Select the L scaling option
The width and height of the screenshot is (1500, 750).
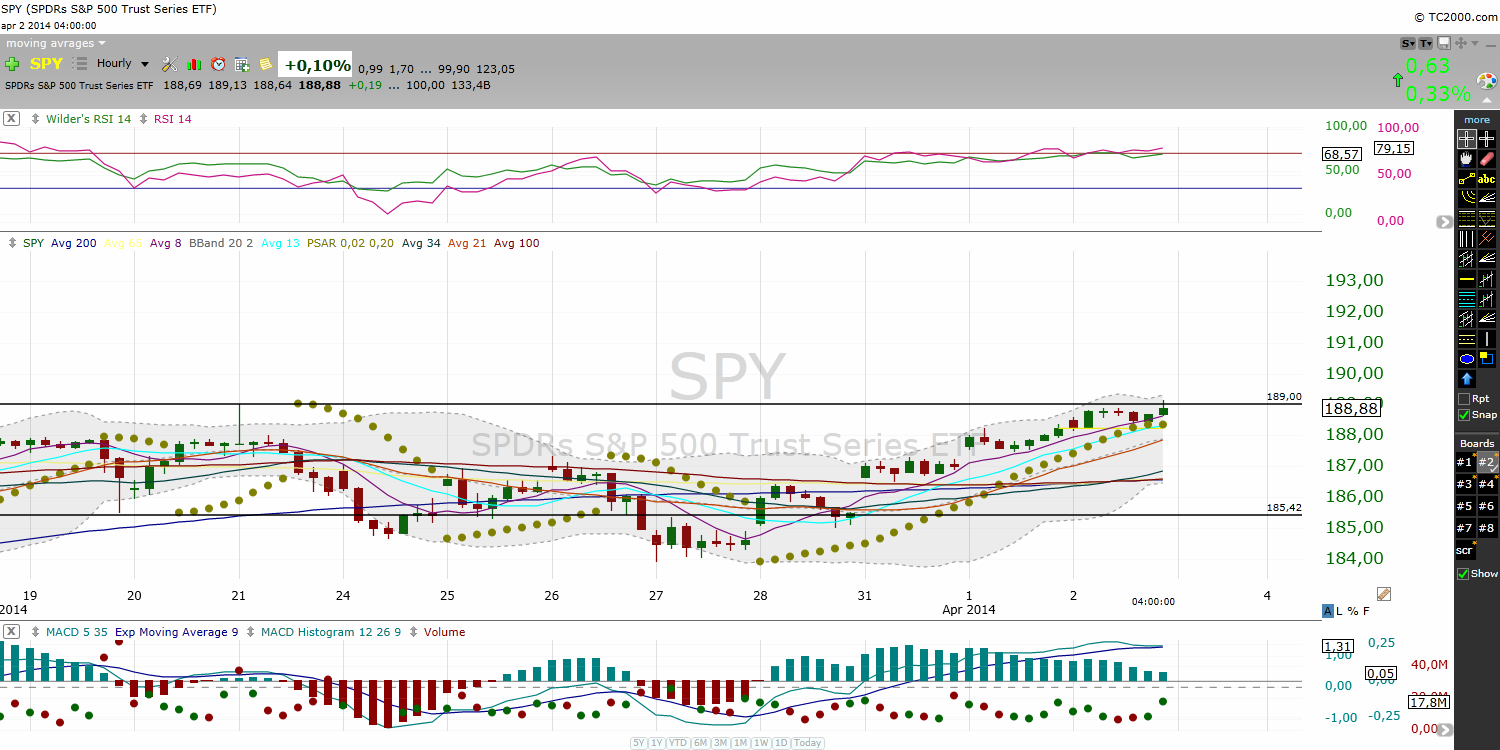[1340, 611]
